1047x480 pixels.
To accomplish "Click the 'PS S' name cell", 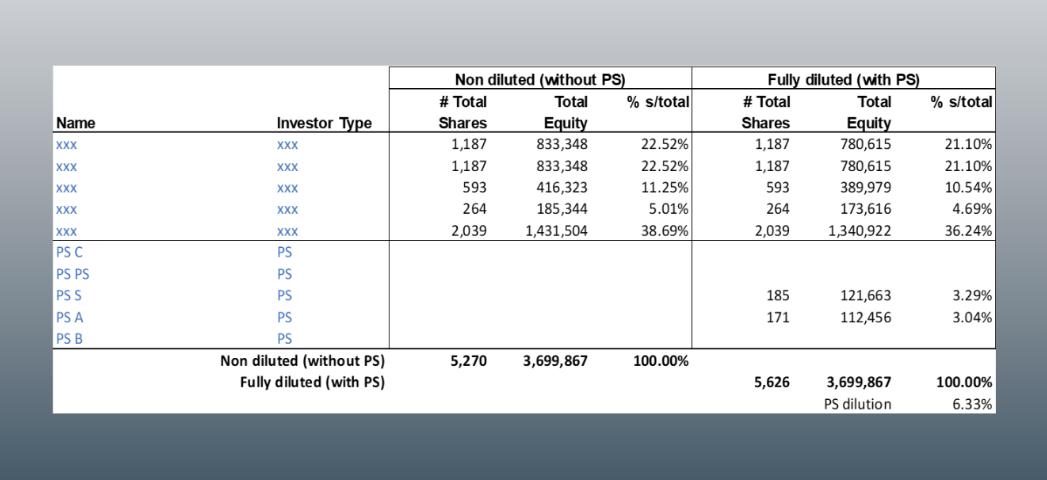I will pos(69,295).
